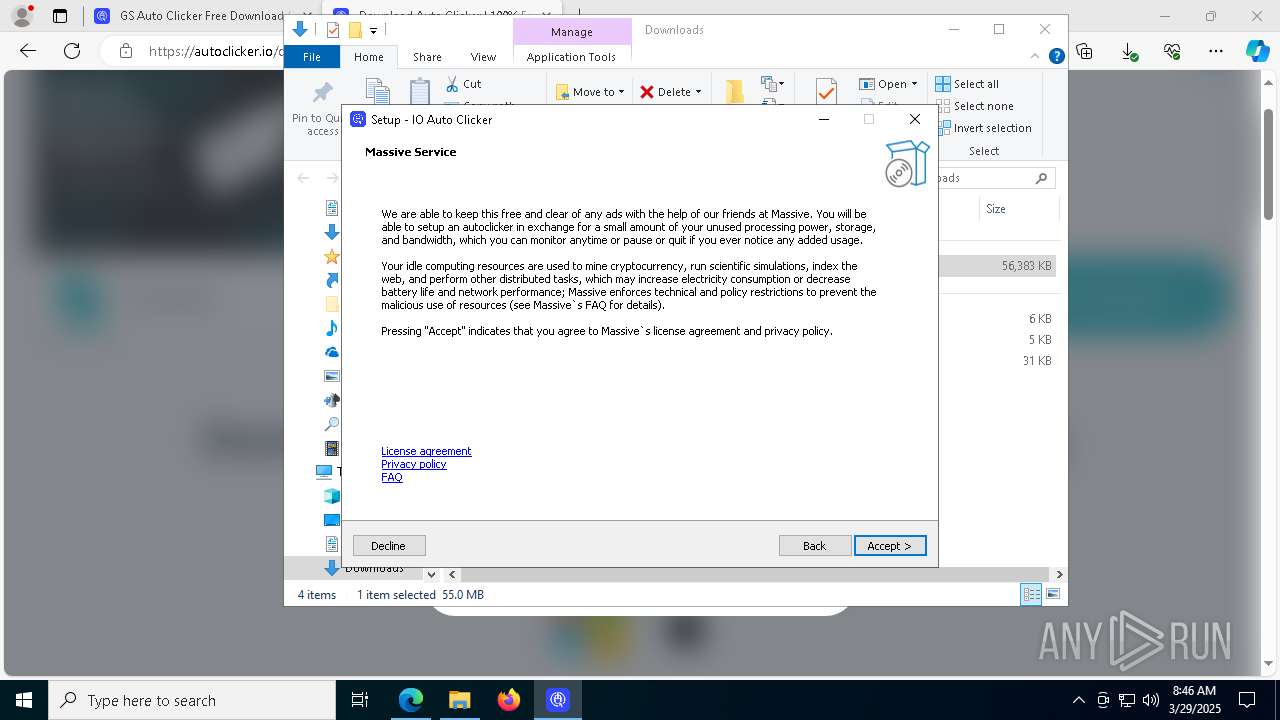The height and width of the screenshot is (720, 1280).
Task: Select the 31 KB file row
Action: 998,360
